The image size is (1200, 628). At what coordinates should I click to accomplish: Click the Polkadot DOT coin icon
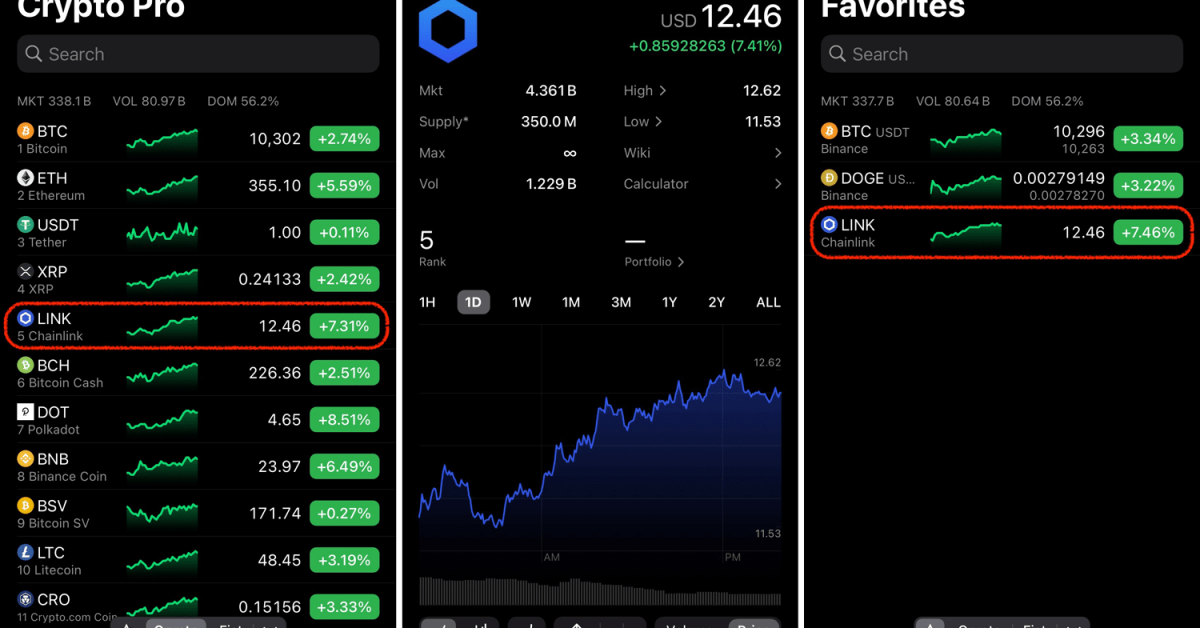click(26, 412)
